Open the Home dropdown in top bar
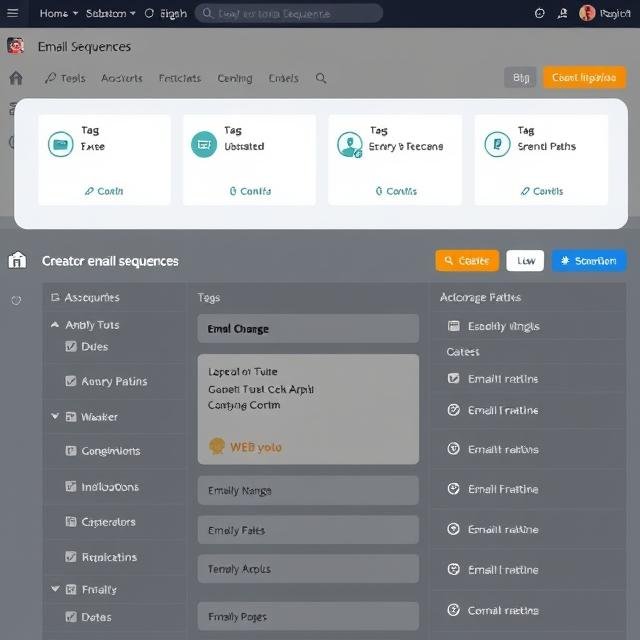The image size is (640, 640). pos(58,13)
